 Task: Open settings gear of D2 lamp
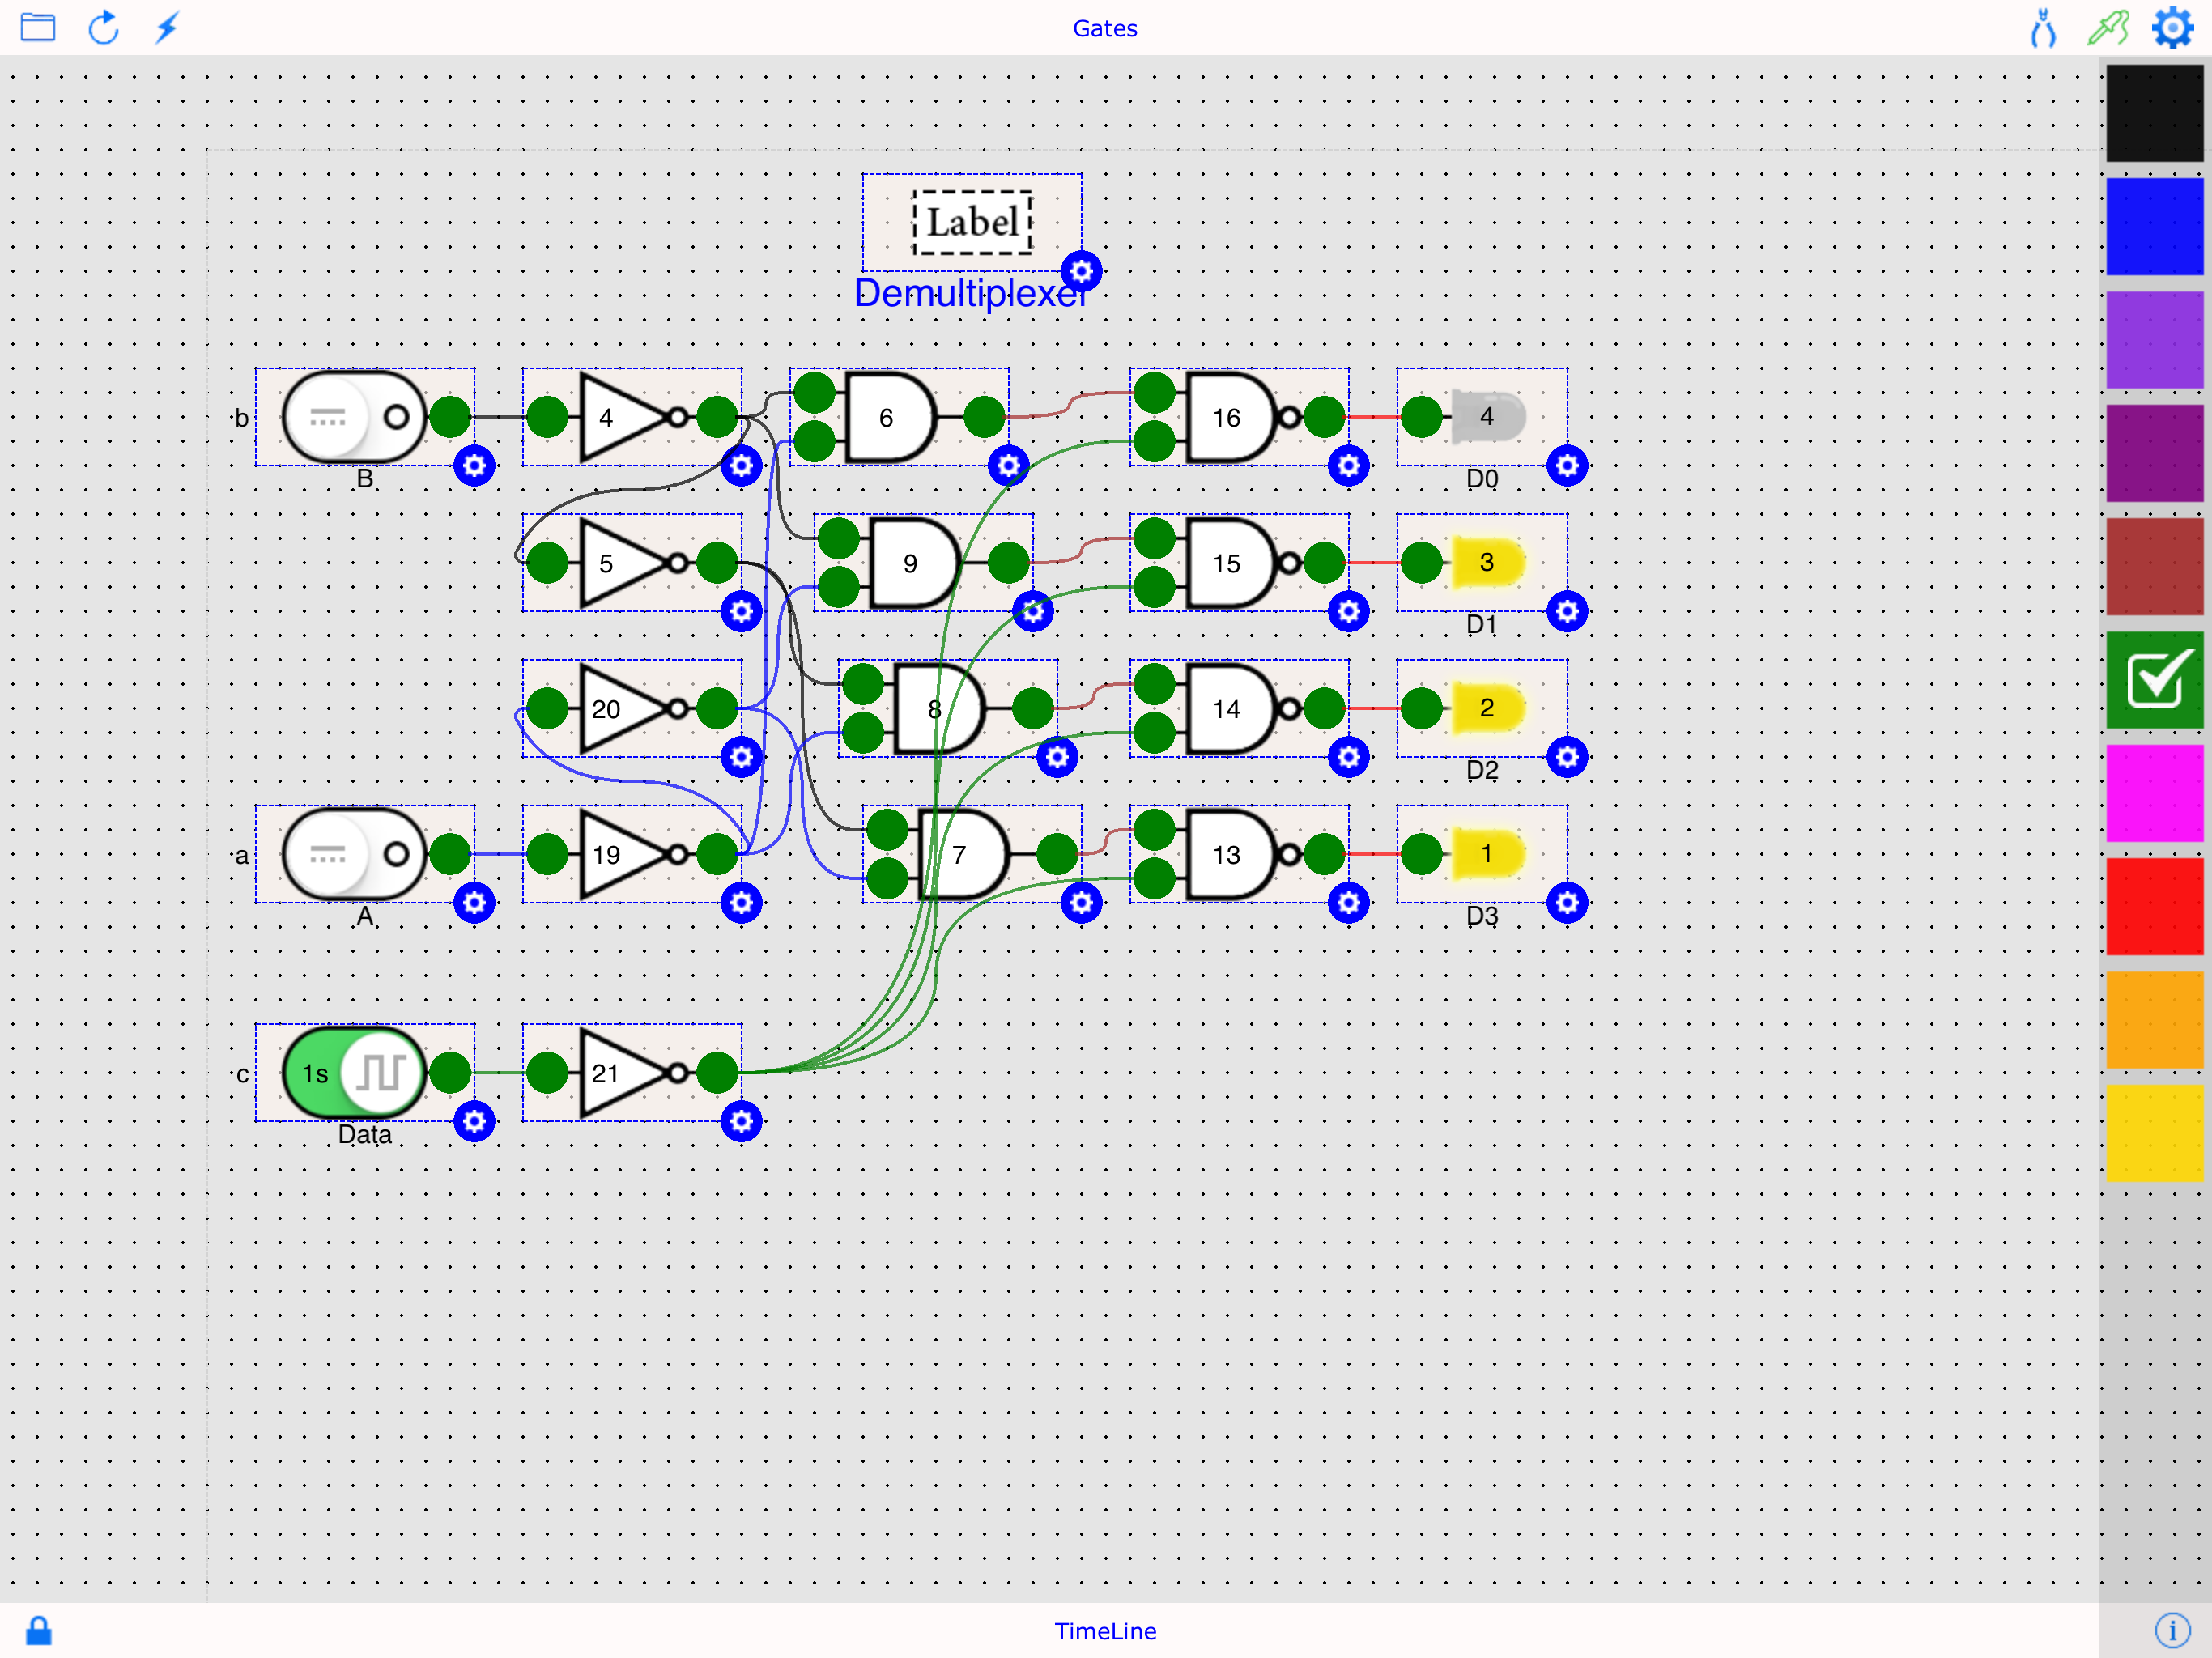pyautogui.click(x=1567, y=757)
